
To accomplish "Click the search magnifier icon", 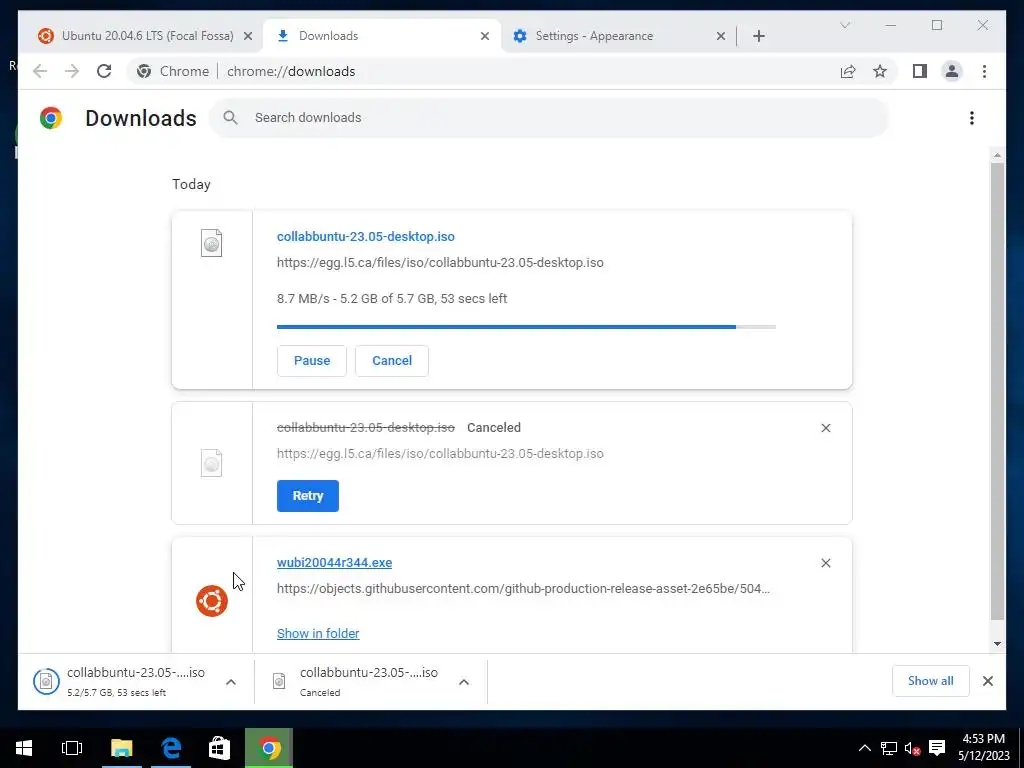I will click(x=230, y=118).
